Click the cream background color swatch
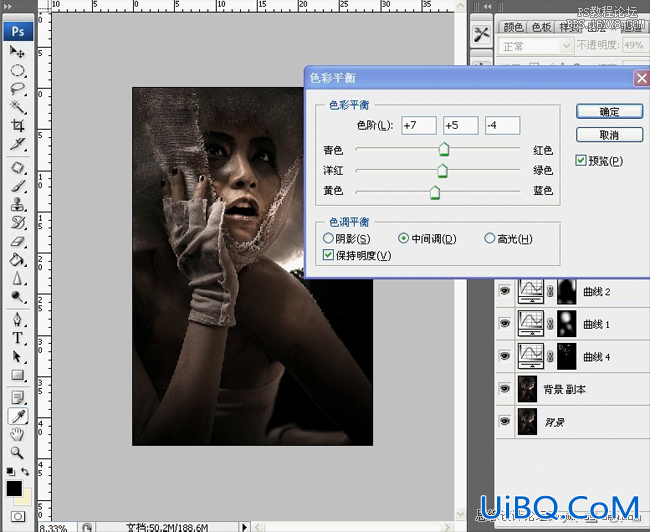 [x=26, y=499]
